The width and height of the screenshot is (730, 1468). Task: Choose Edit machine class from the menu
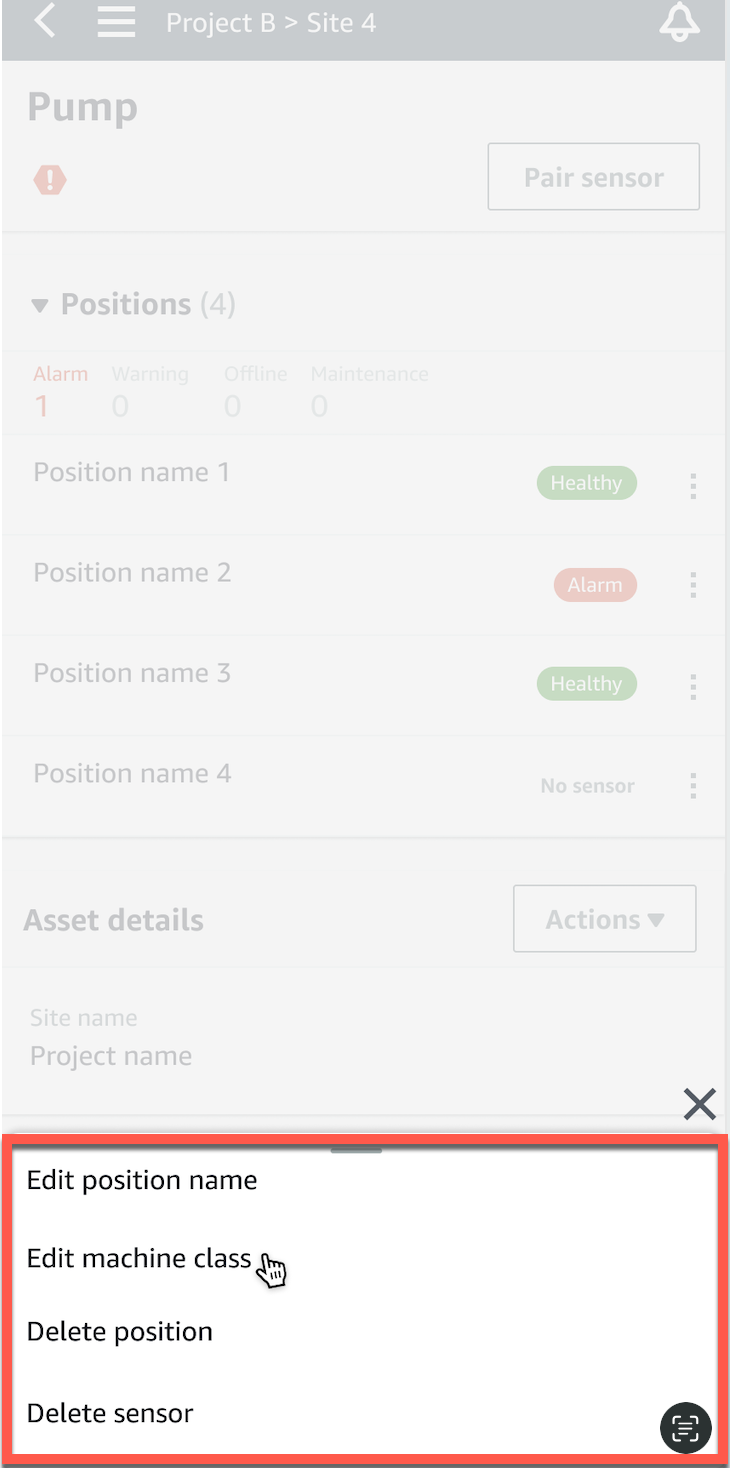(x=139, y=1259)
